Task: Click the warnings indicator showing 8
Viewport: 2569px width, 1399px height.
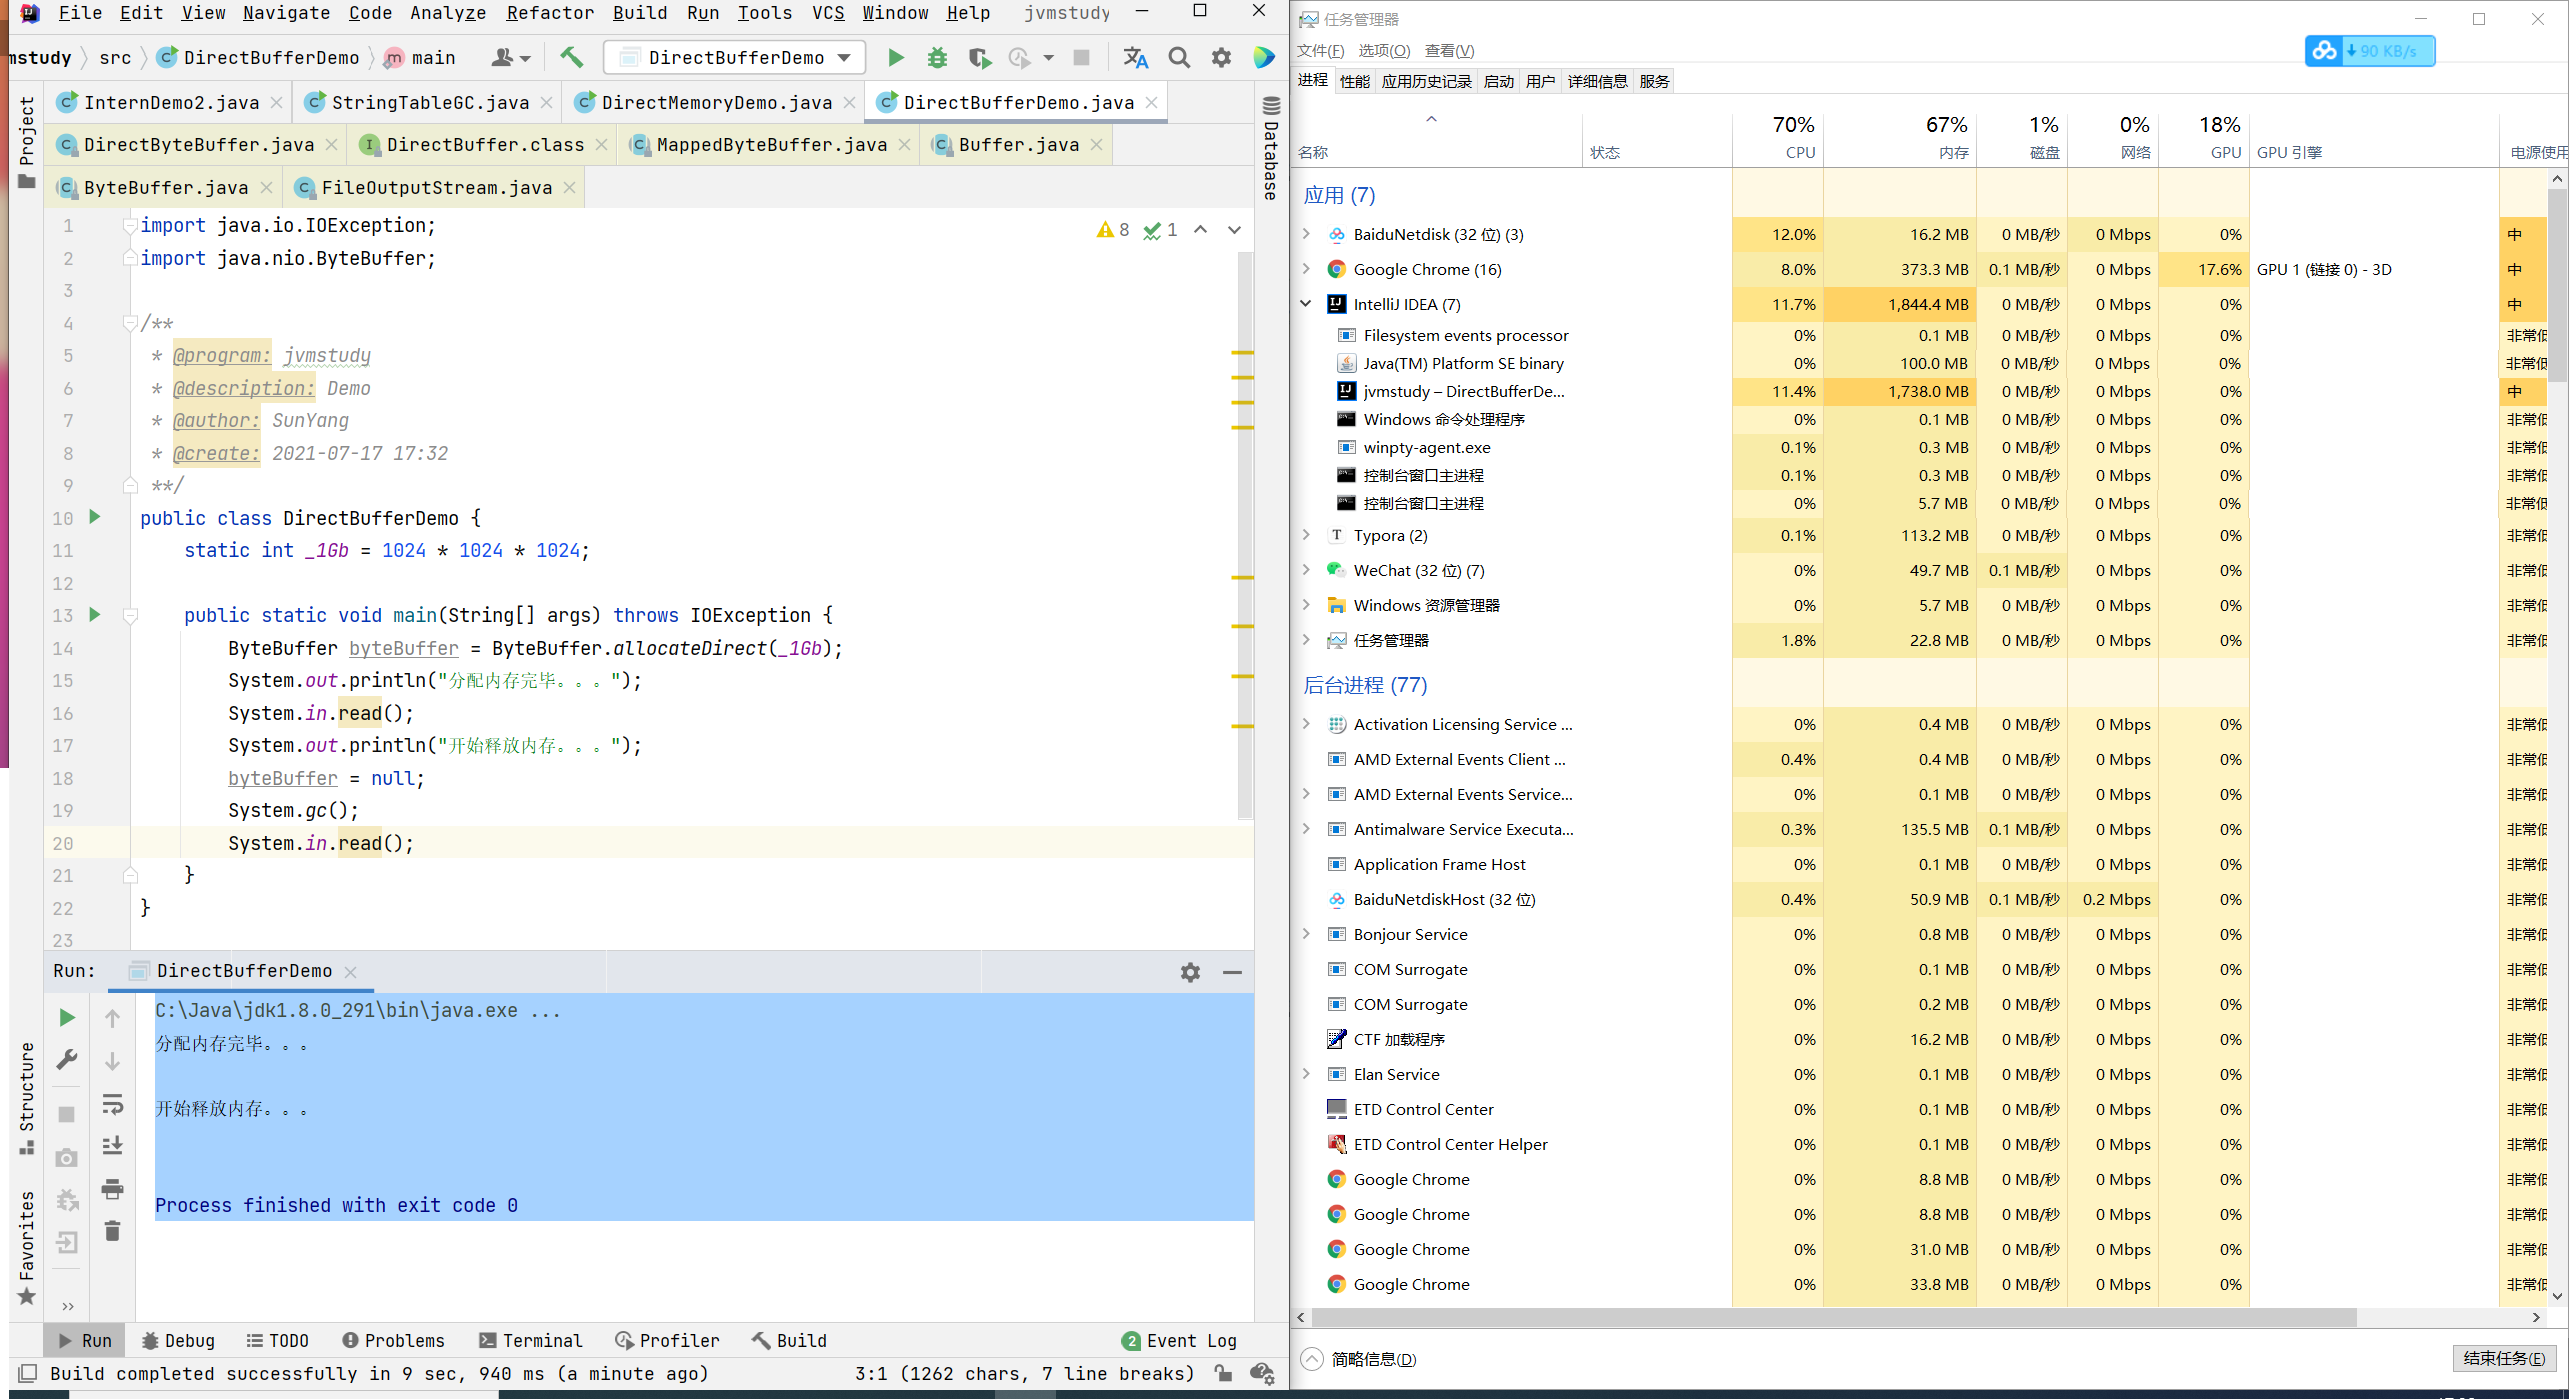Action: pyautogui.click(x=1113, y=230)
